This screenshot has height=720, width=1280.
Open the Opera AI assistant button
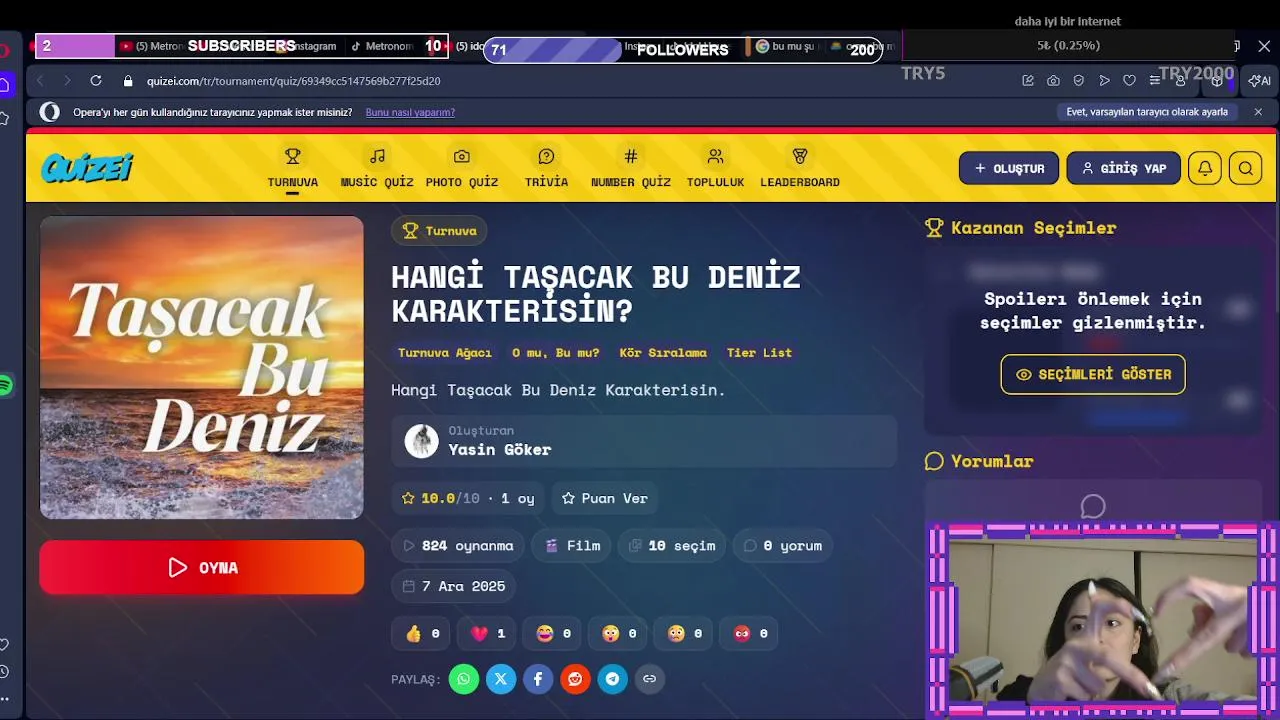point(1260,80)
